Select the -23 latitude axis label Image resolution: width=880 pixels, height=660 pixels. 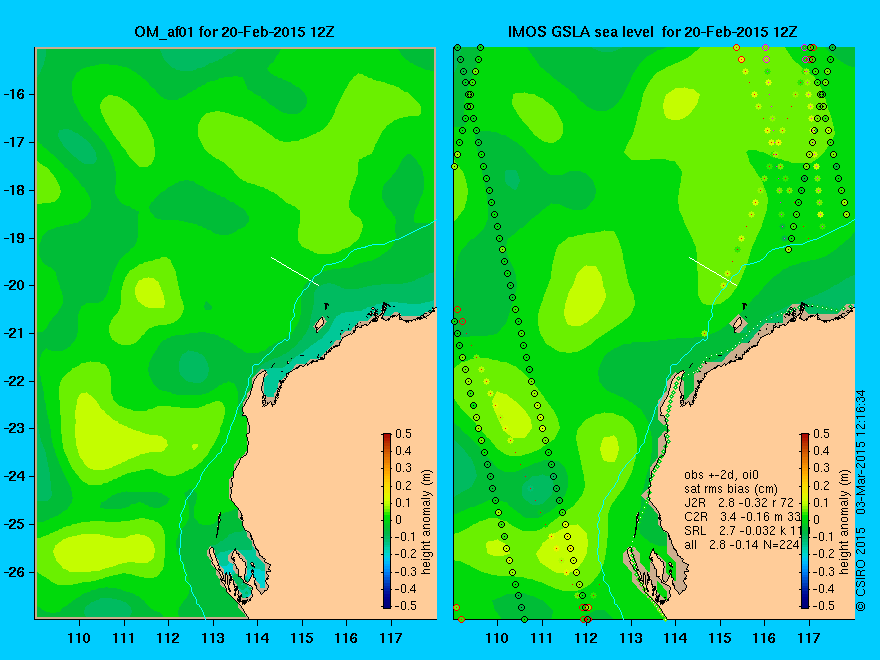(x=13, y=429)
